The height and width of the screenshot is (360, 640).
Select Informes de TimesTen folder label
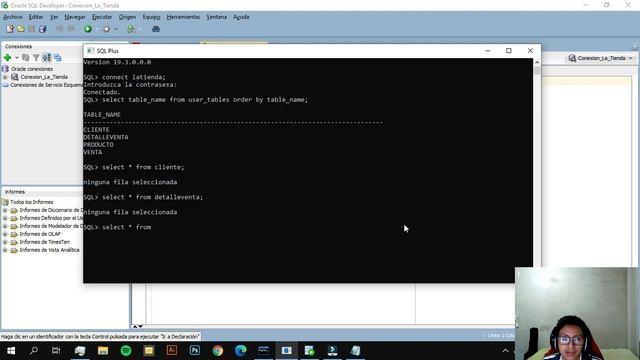(44, 242)
